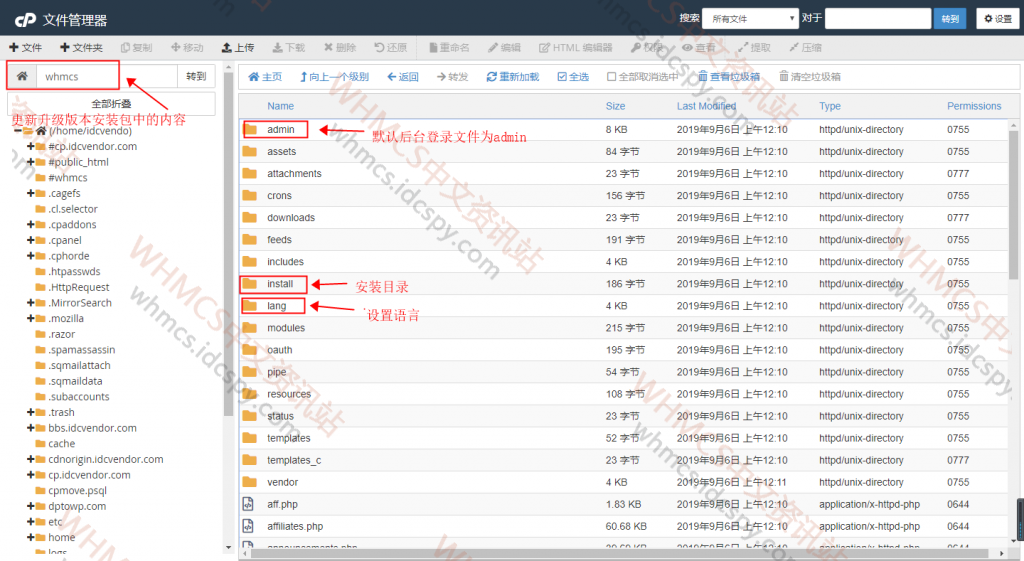Expand #public_html tree node plus sign

point(30,162)
